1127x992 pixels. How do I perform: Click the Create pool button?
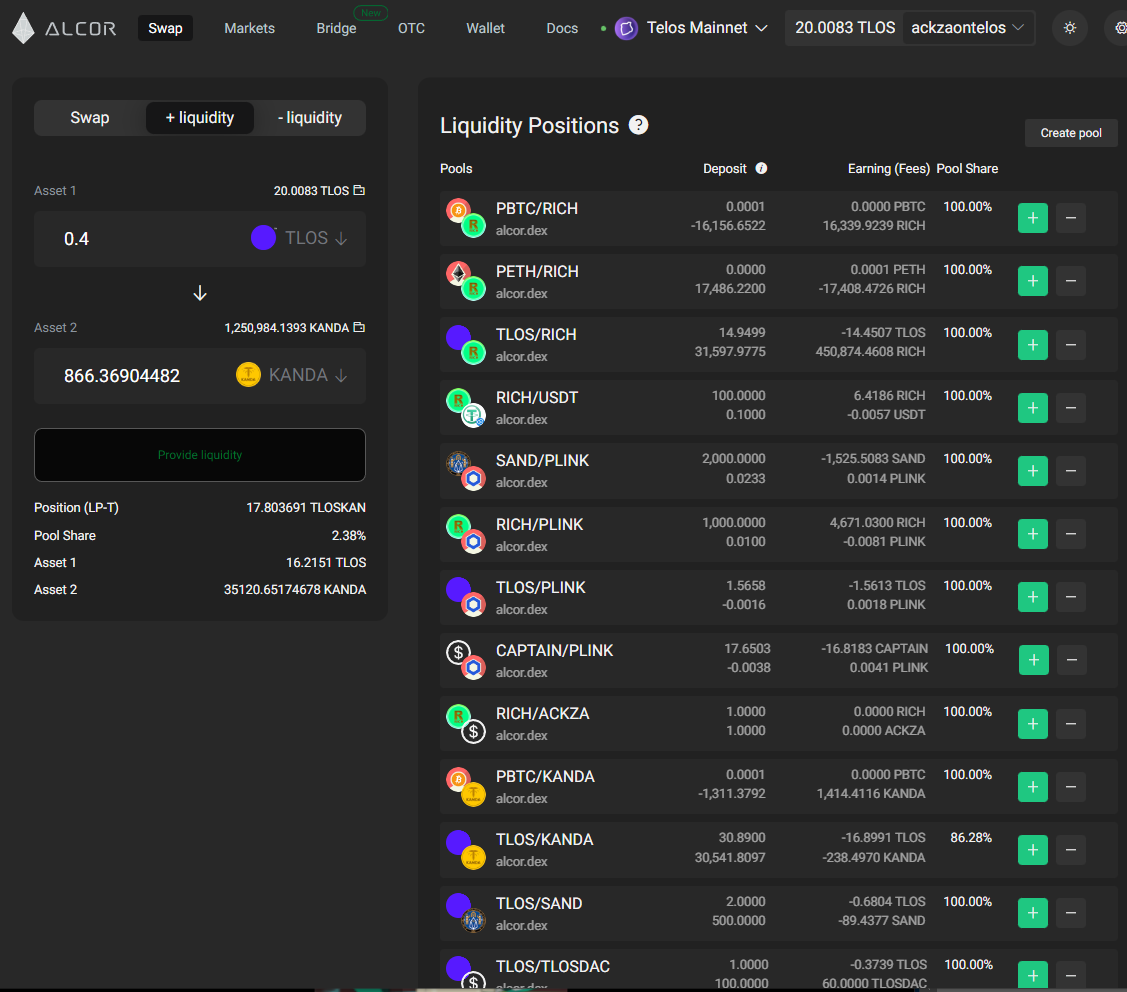point(1071,133)
